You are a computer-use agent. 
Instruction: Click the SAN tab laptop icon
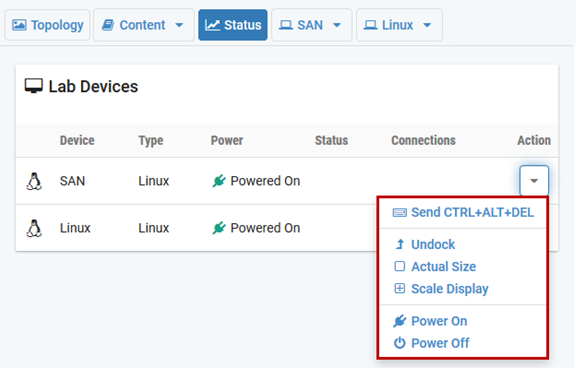click(286, 25)
